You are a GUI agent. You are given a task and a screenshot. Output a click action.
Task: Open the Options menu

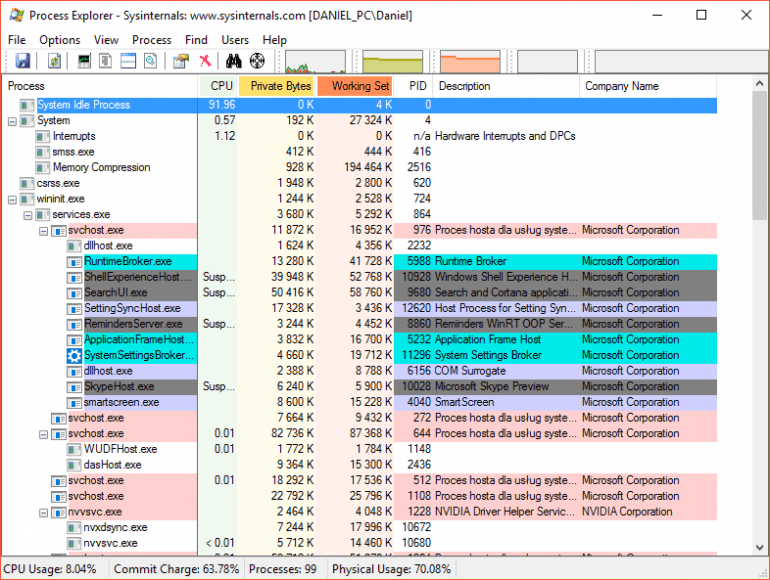tap(59, 40)
